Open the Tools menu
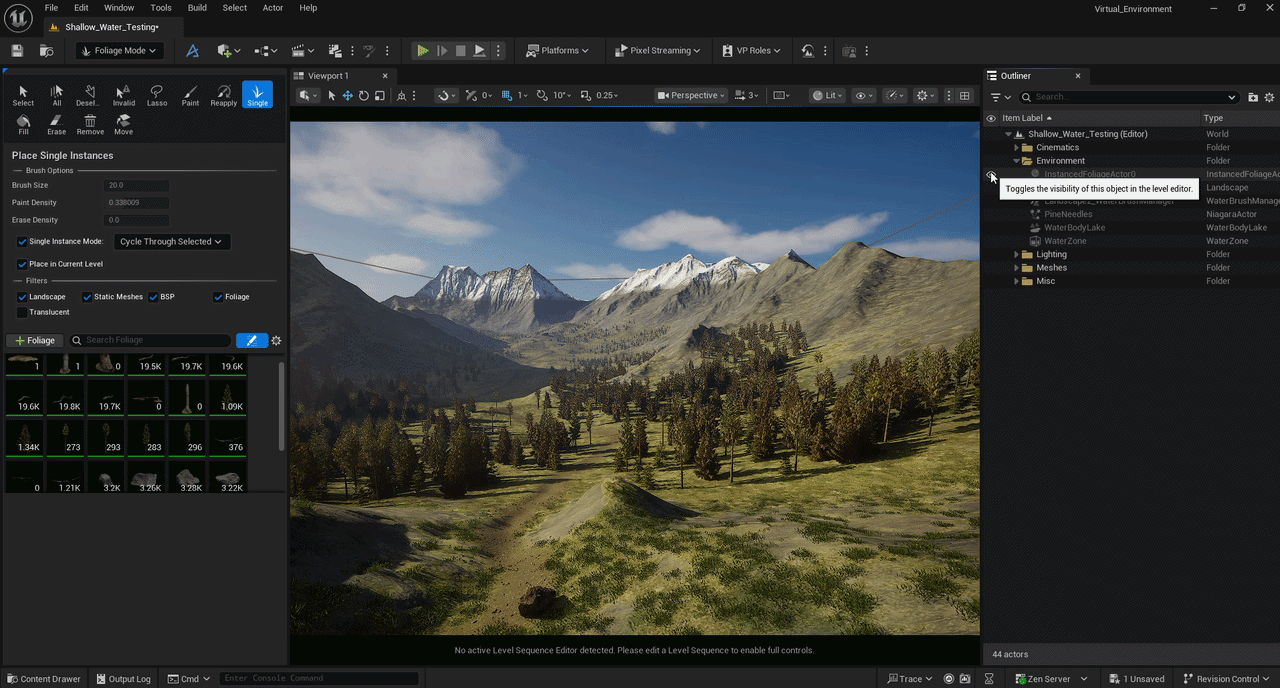 160,8
